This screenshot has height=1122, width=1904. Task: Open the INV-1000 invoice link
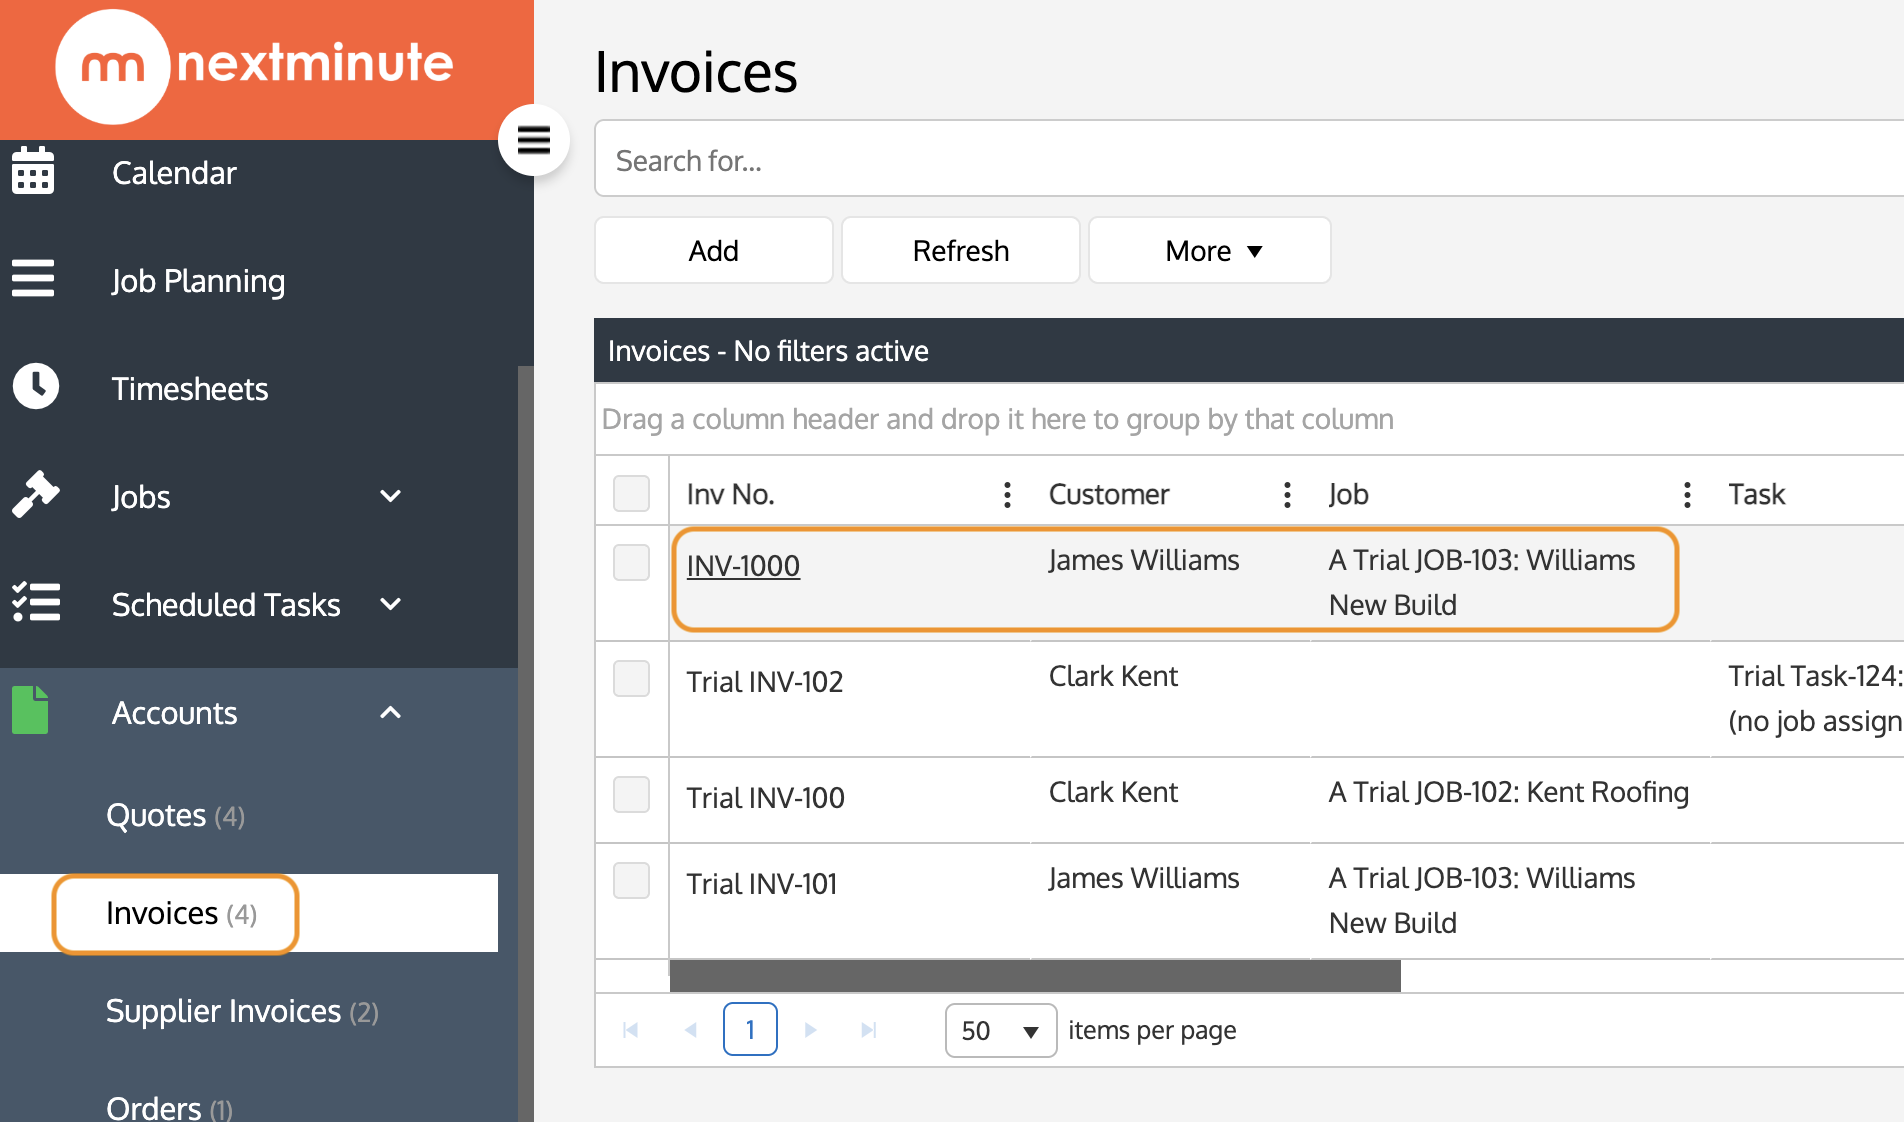click(x=743, y=566)
